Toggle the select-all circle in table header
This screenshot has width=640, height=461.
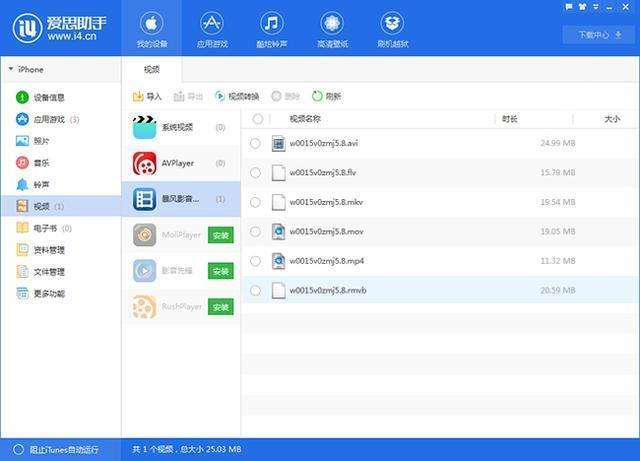(x=258, y=119)
